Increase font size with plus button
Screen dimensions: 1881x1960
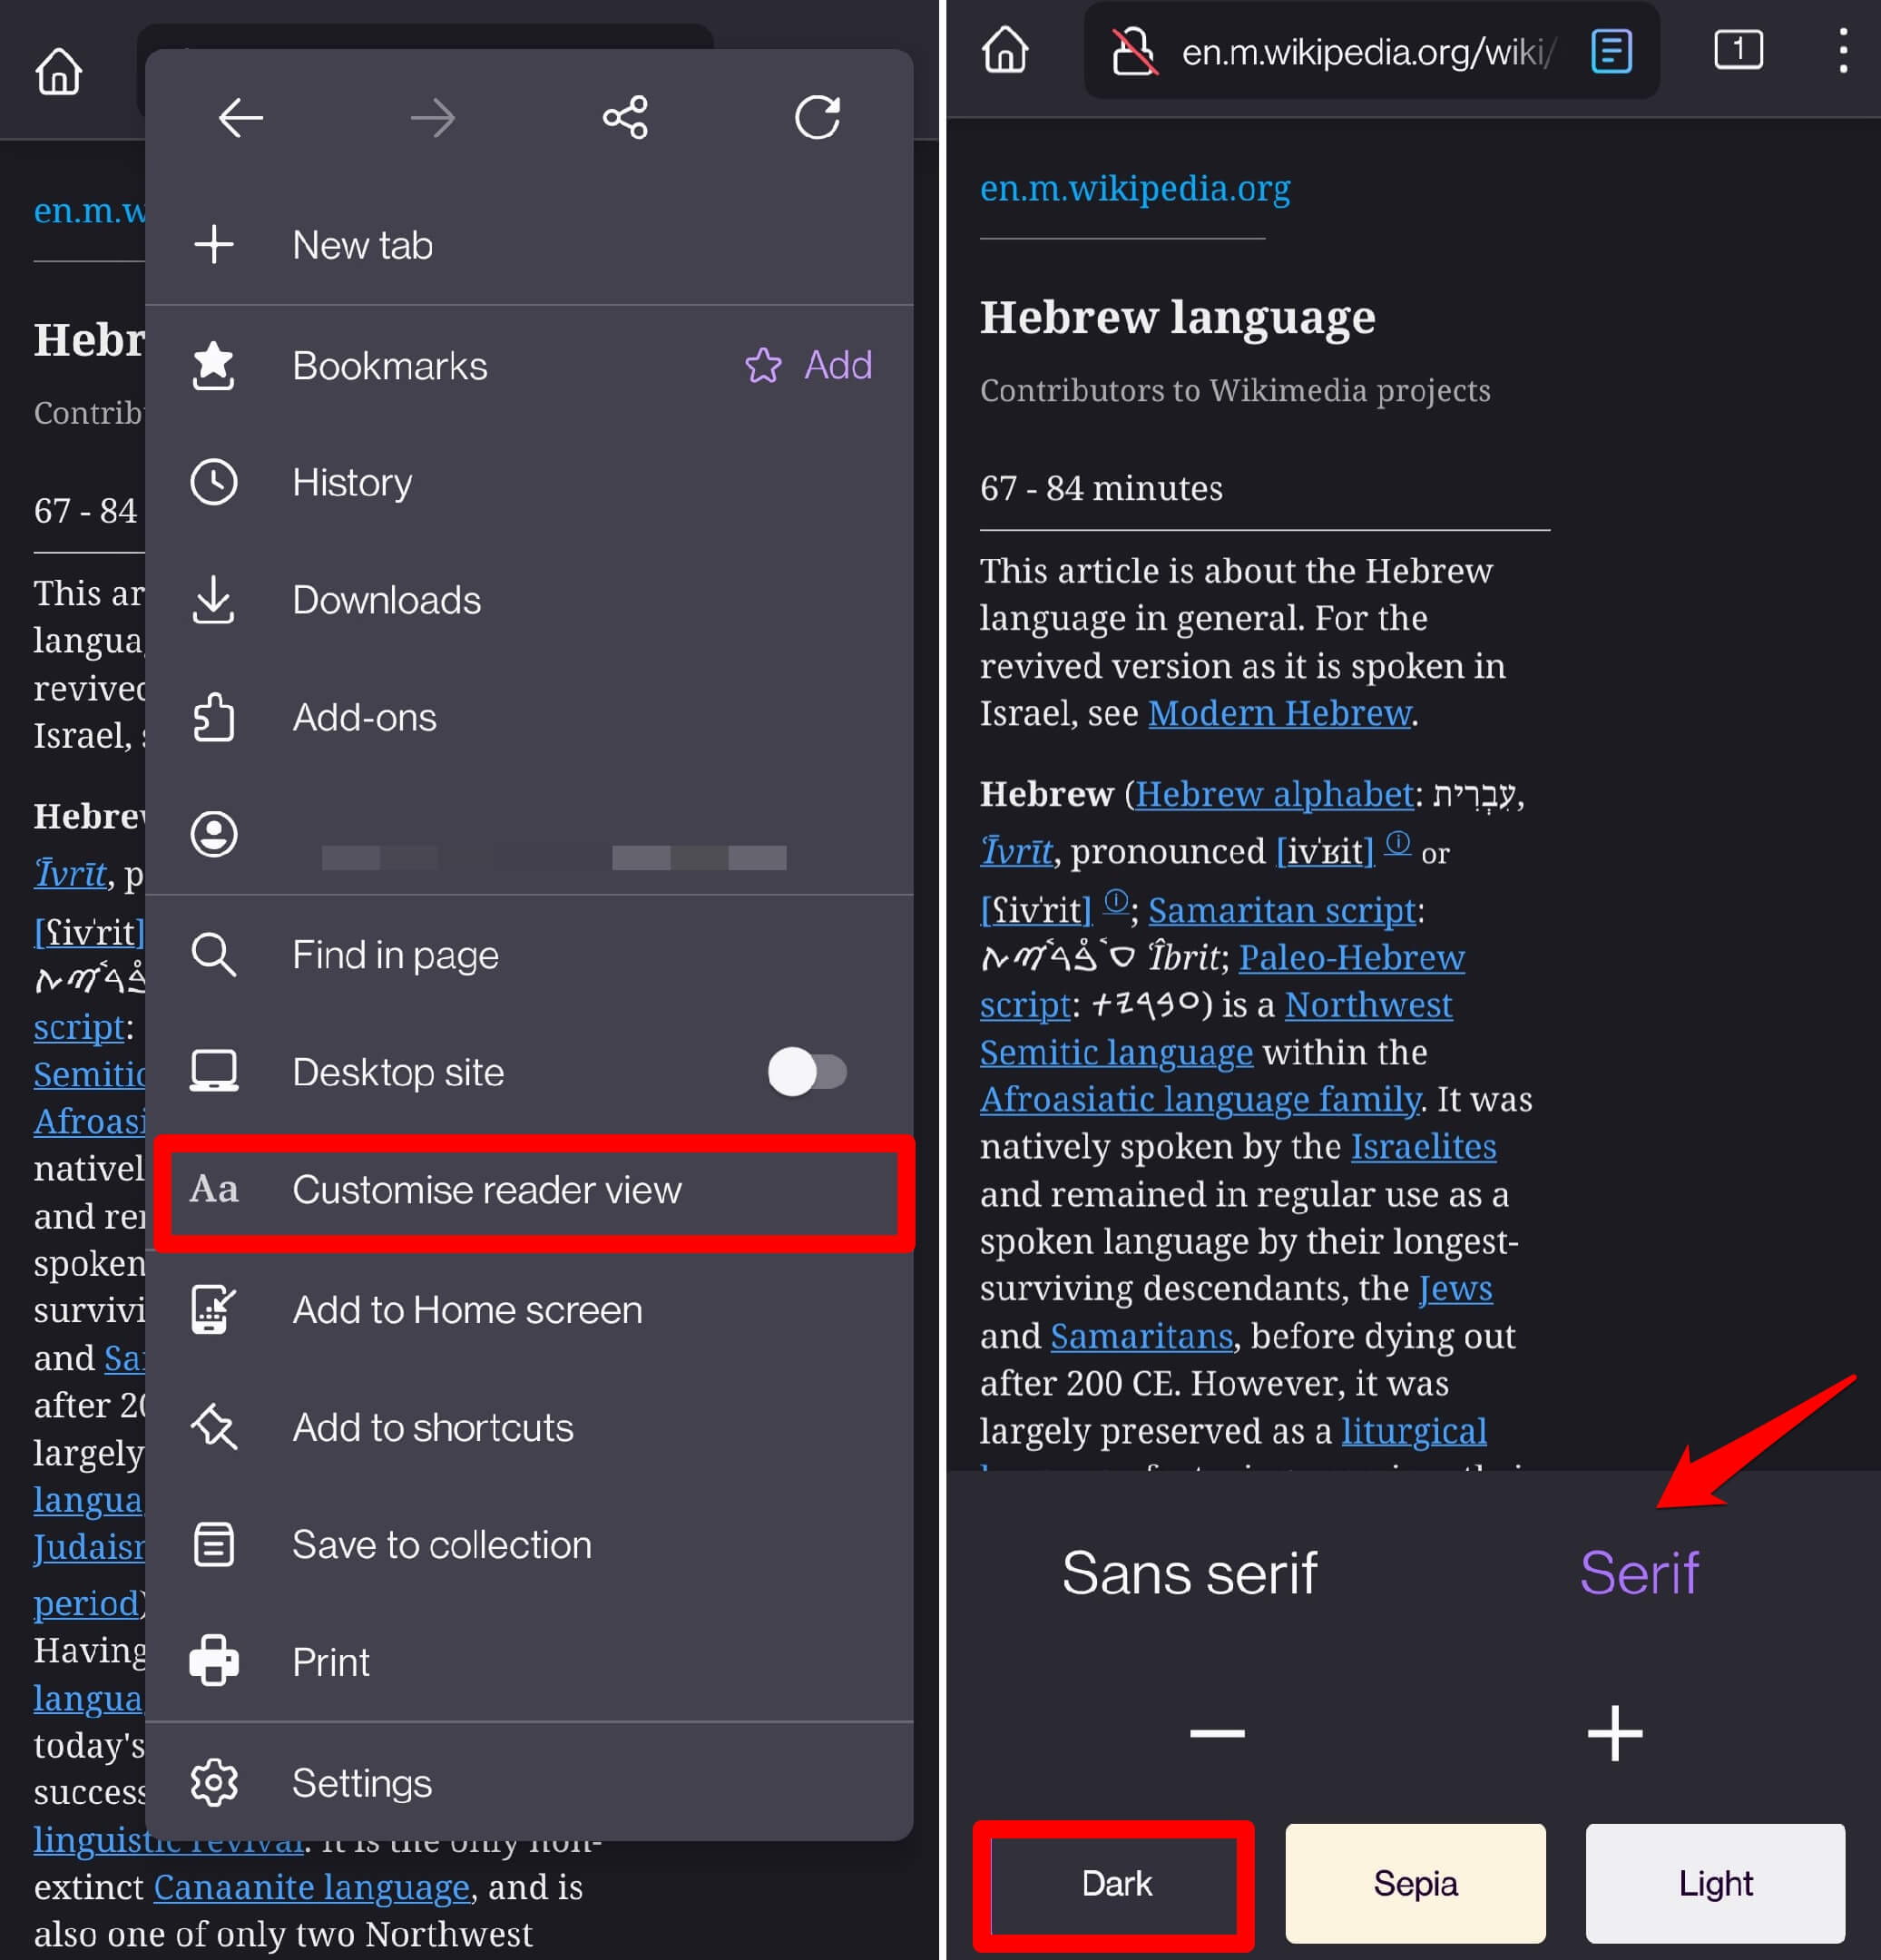click(1615, 1733)
